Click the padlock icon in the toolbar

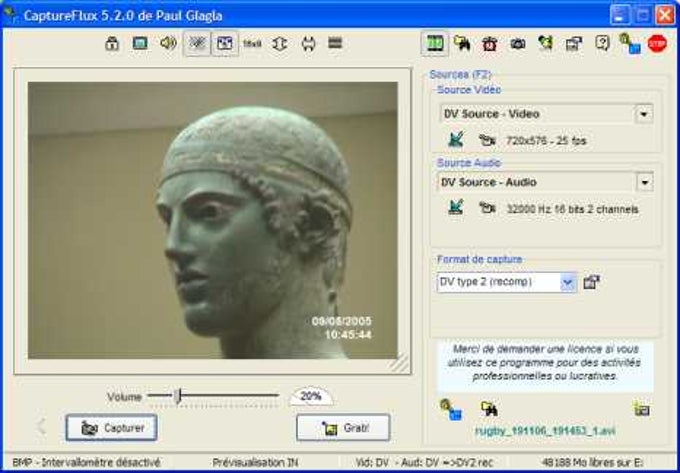[112, 44]
